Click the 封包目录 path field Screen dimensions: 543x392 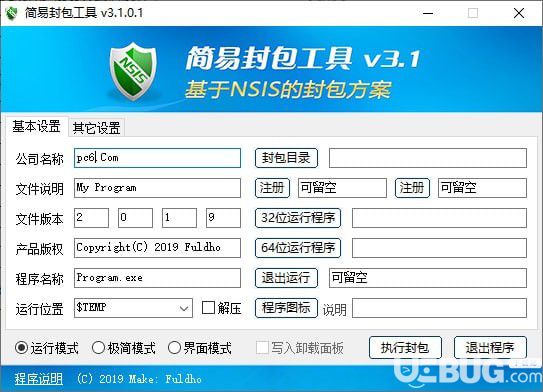(428, 158)
